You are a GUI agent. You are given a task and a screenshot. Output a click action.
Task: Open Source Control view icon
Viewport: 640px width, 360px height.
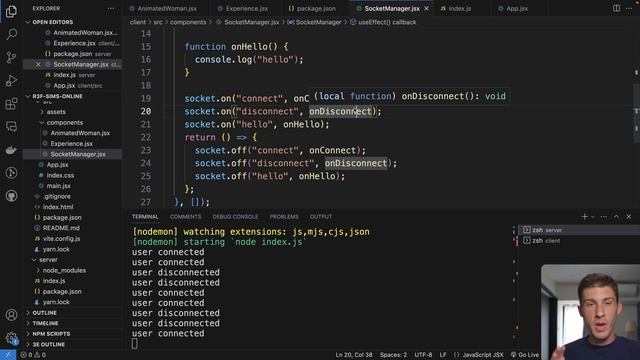(11, 57)
